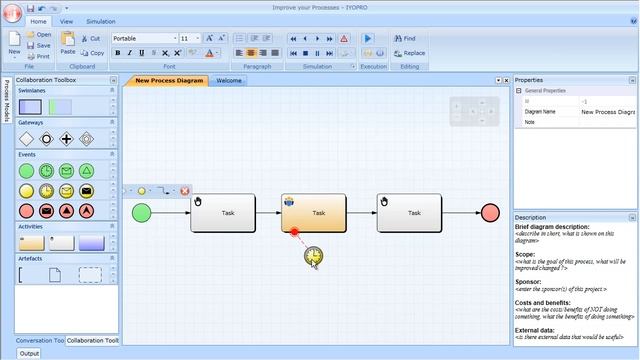Select the data object page artefact
The height and width of the screenshot is (360, 640).
55,275
